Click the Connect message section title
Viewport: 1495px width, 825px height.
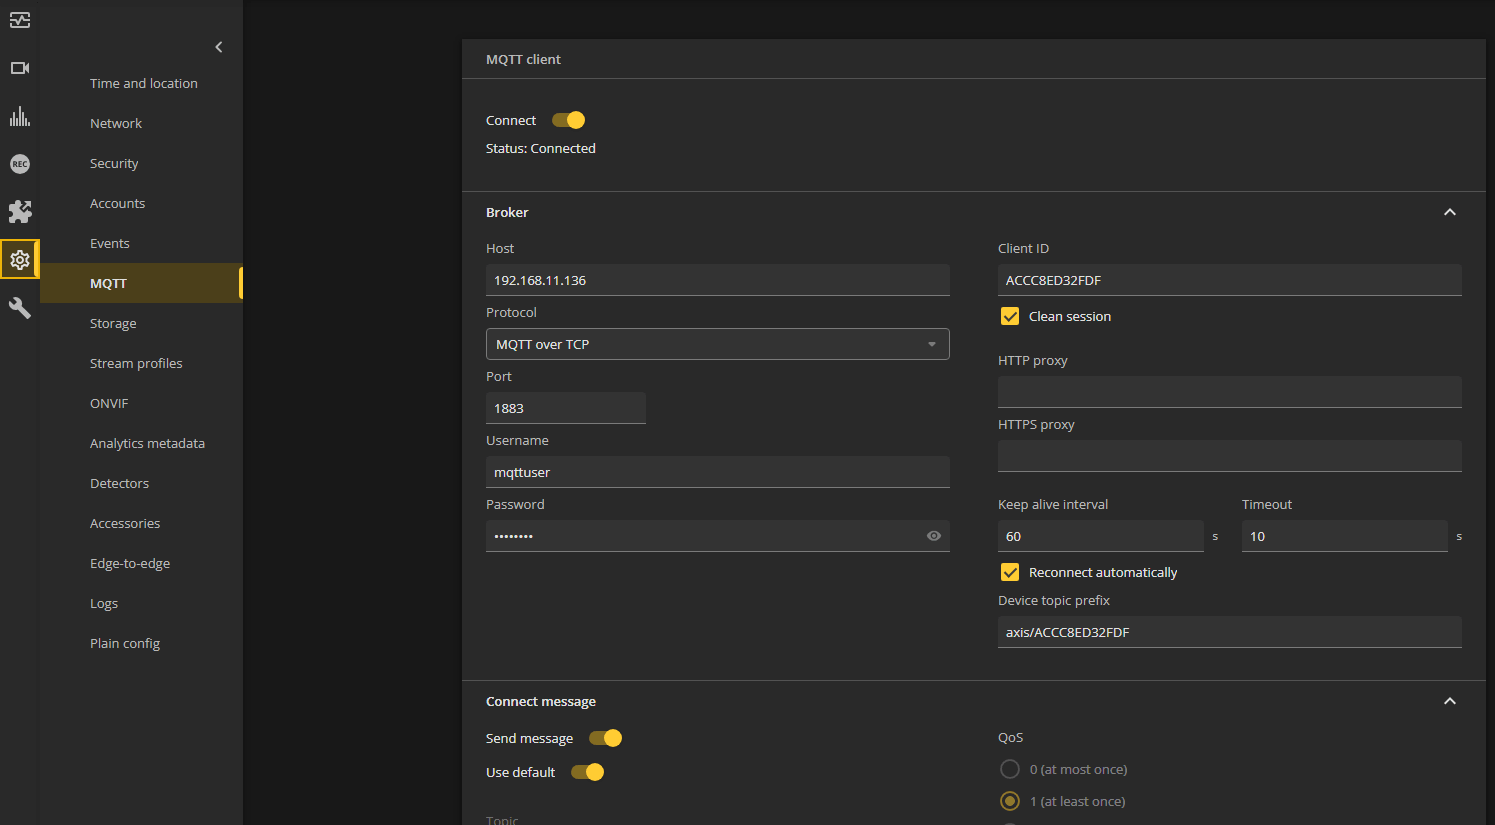(x=541, y=701)
